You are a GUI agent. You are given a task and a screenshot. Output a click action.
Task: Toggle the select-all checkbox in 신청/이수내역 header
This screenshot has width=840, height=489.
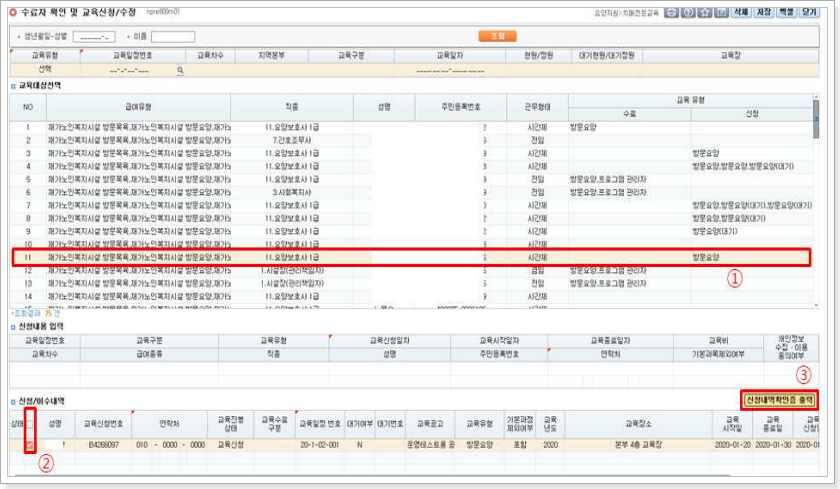[x=30, y=424]
